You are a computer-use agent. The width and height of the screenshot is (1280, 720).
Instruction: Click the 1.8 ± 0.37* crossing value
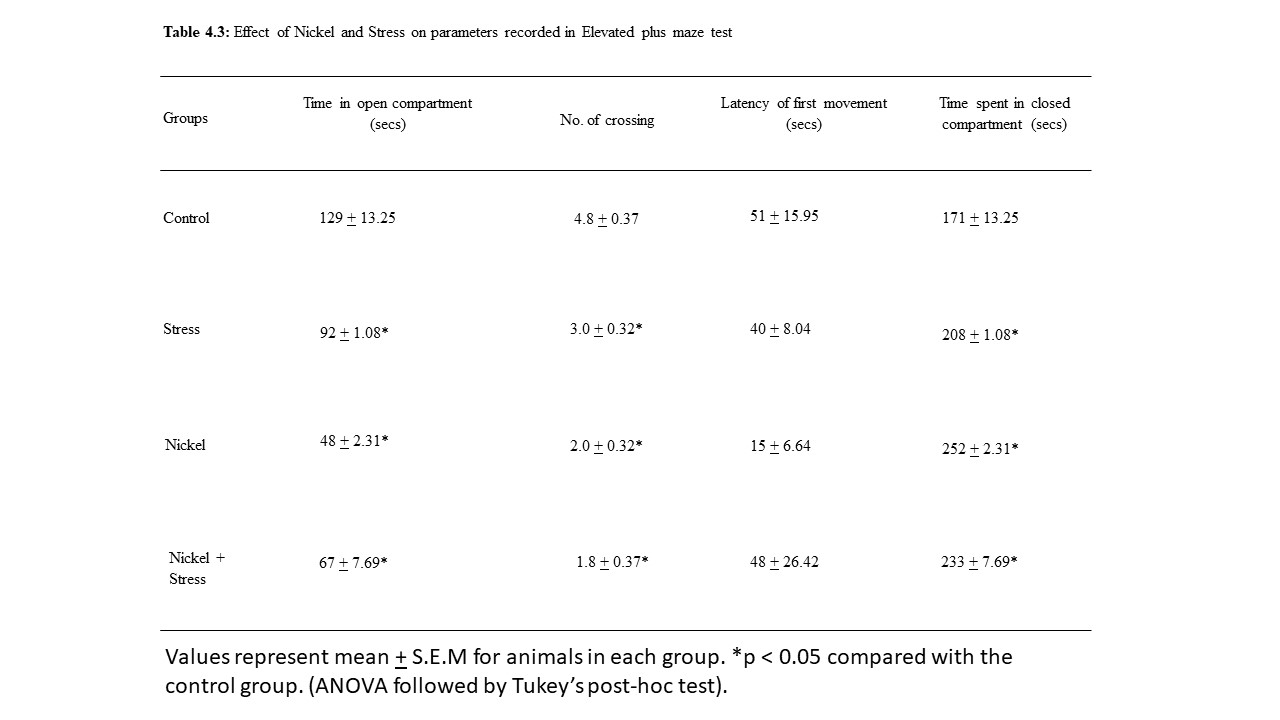(612, 562)
